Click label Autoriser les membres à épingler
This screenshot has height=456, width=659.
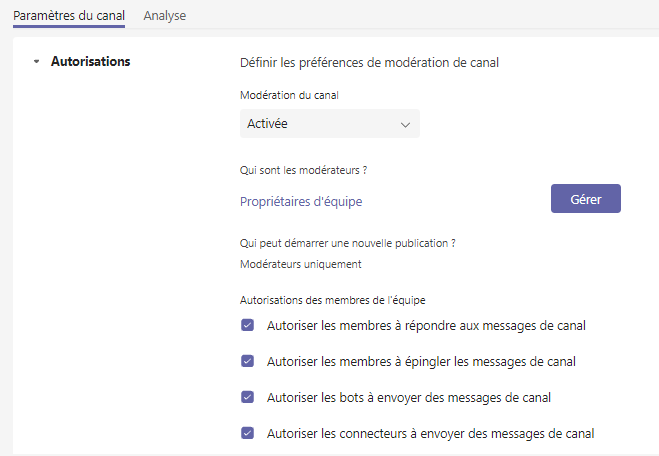pos(421,361)
